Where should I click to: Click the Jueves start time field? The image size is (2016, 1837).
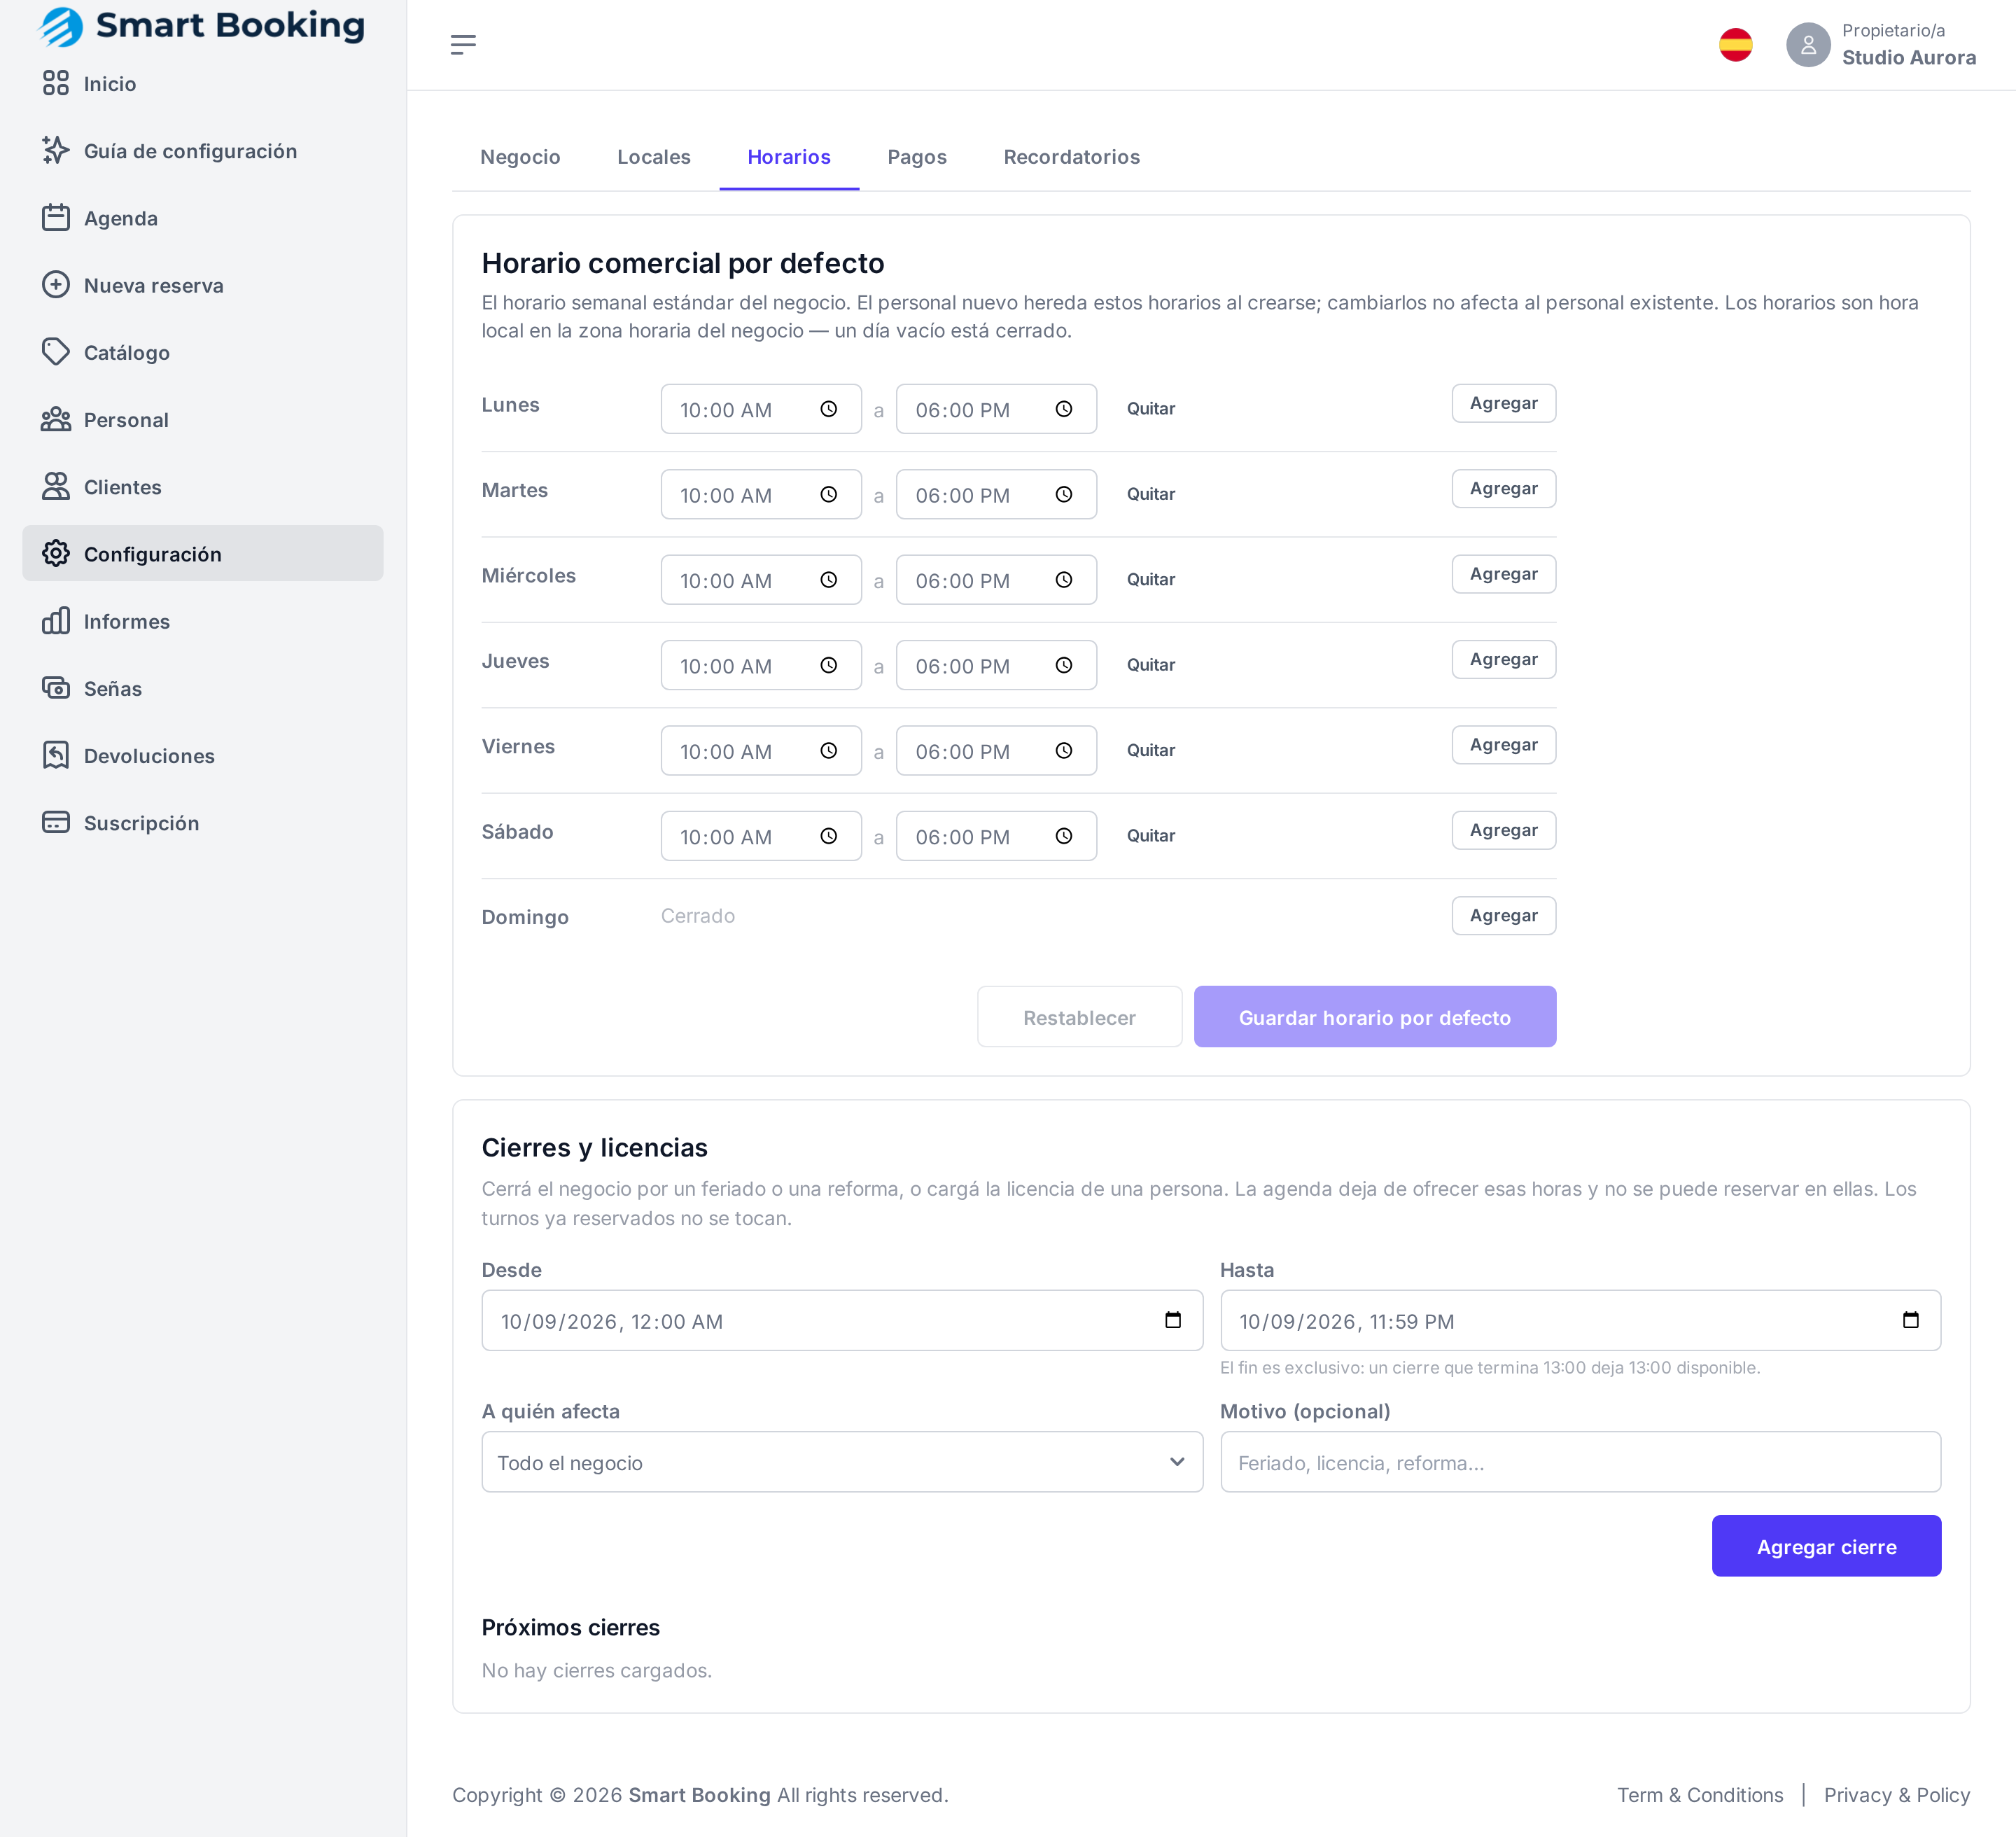tap(761, 665)
